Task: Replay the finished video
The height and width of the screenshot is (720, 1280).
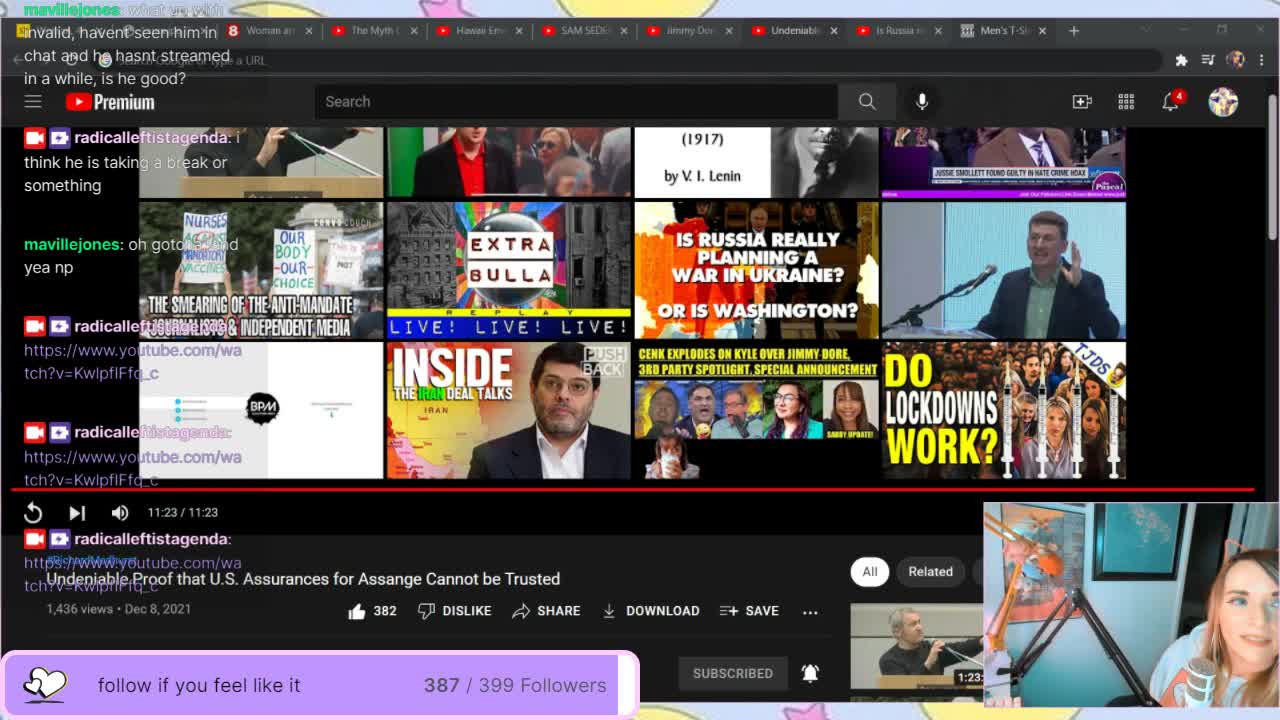Action: point(33,512)
